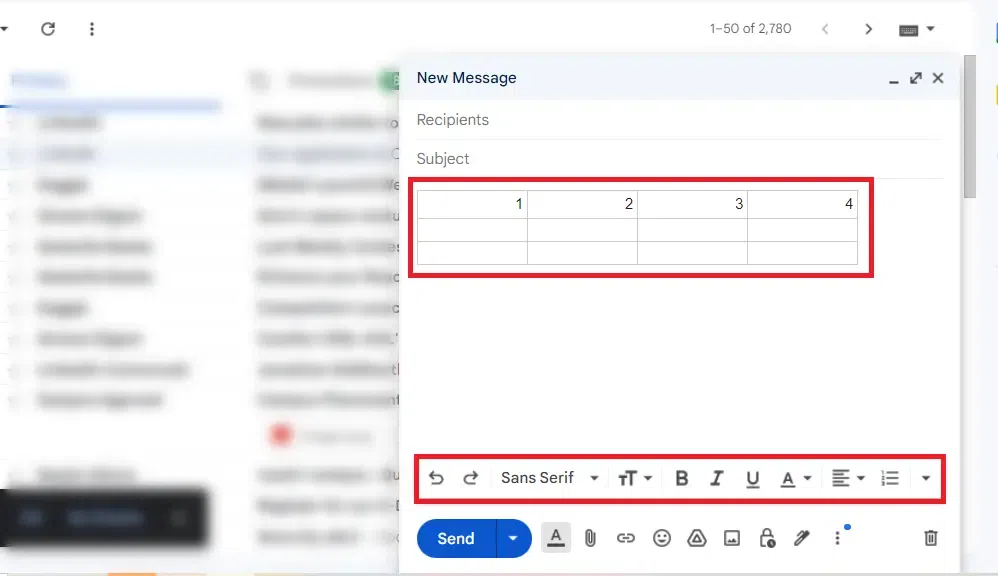Click the Recipients field
Screen dimensions: 998x576
point(678,120)
